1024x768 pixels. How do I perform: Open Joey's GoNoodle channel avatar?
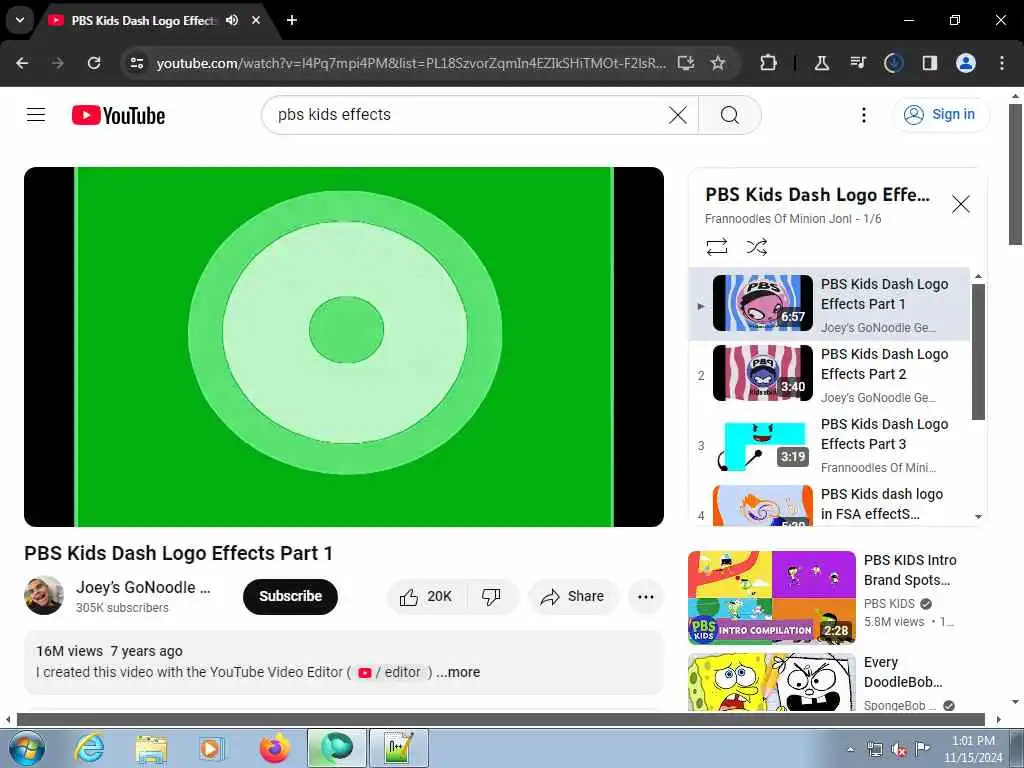tap(44, 595)
